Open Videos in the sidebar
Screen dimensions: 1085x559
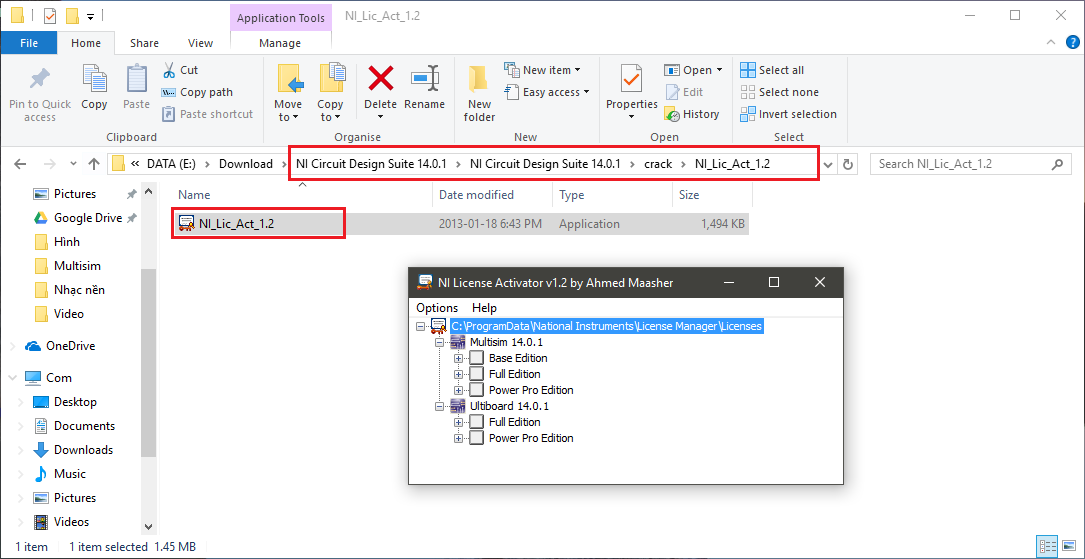point(71,522)
